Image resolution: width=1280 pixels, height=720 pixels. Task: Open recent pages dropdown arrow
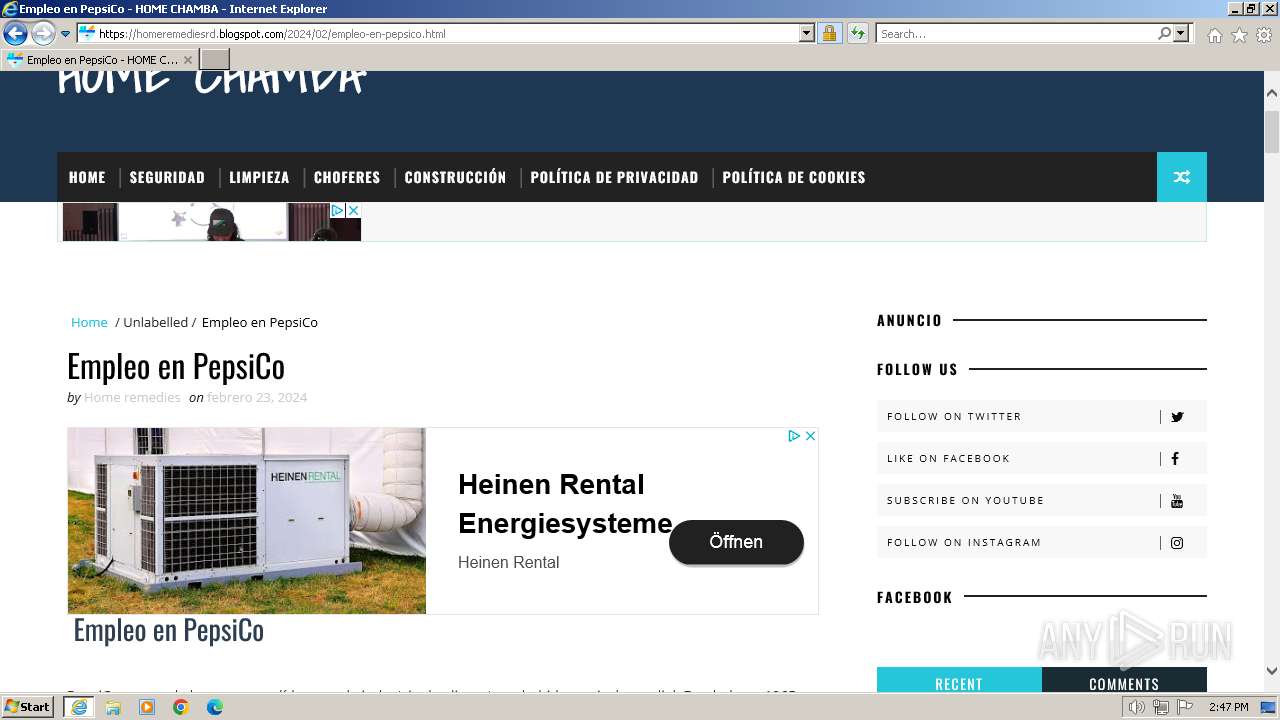tap(65, 34)
